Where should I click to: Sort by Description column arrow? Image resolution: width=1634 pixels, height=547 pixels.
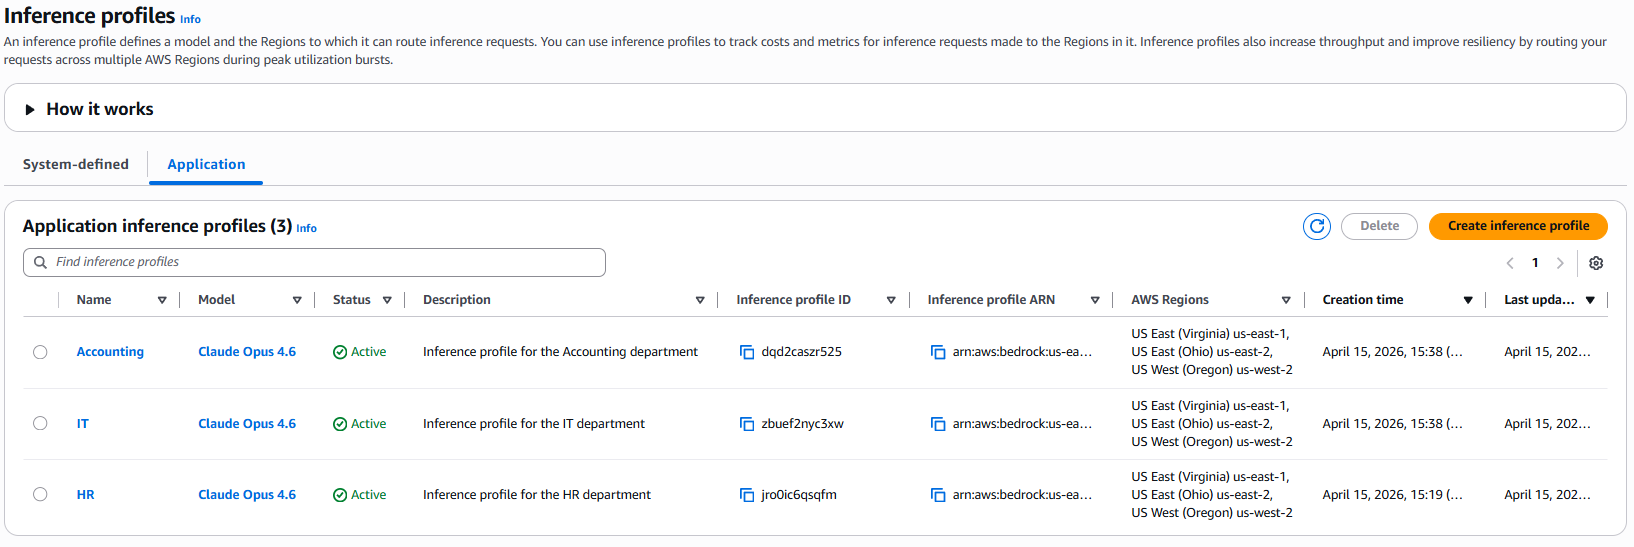700,300
